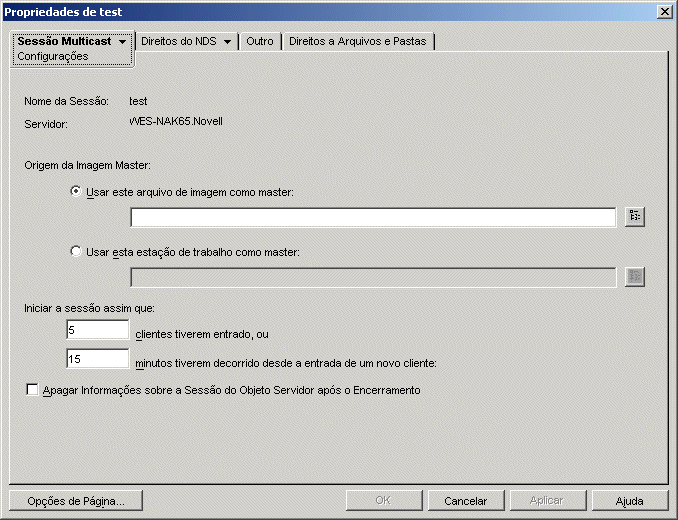The height and width of the screenshot is (520, 678).
Task: Switch to the Outro tab
Action: (260, 41)
